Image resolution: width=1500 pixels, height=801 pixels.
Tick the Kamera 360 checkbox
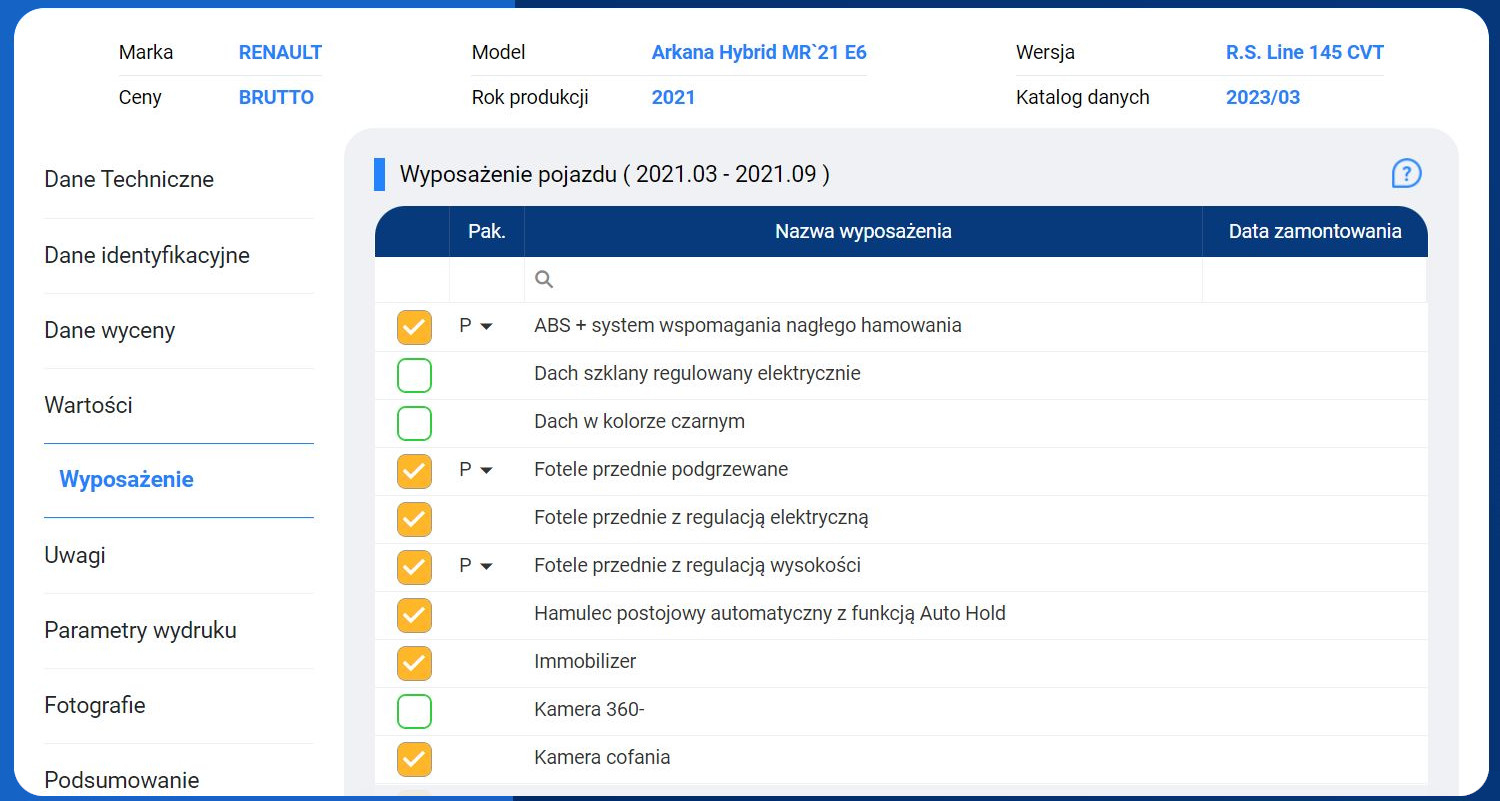coord(414,711)
